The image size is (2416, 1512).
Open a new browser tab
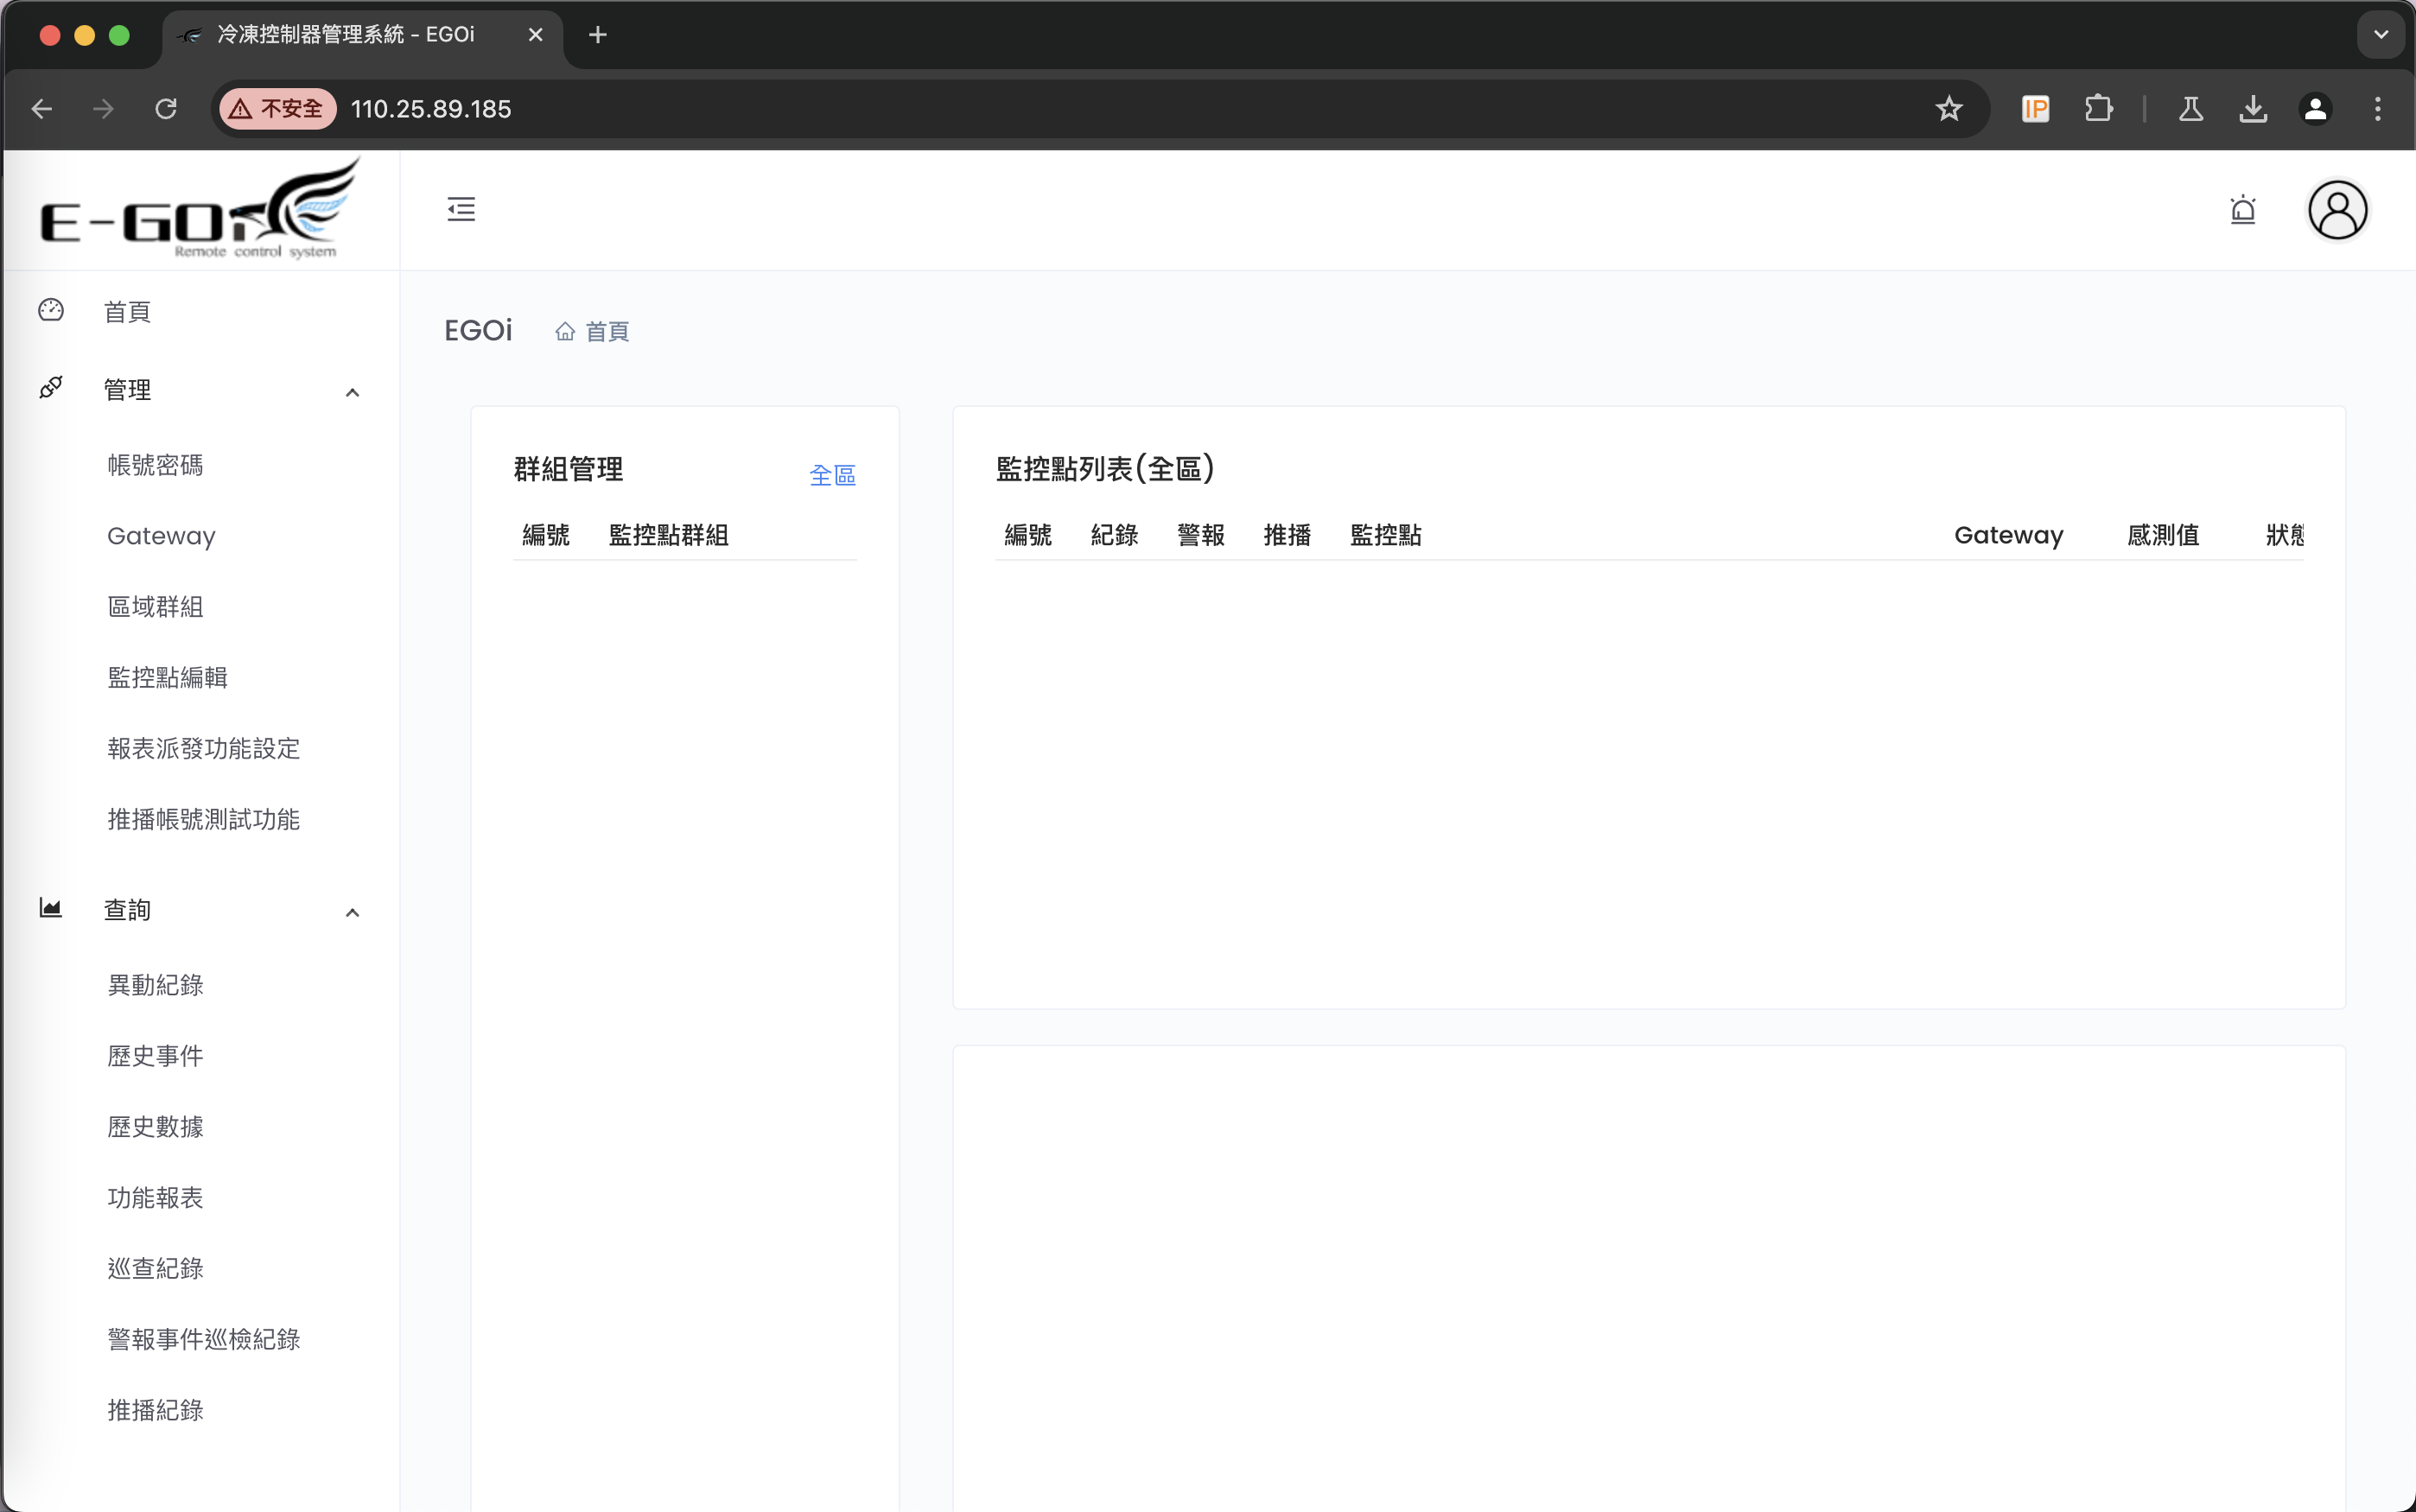point(598,35)
